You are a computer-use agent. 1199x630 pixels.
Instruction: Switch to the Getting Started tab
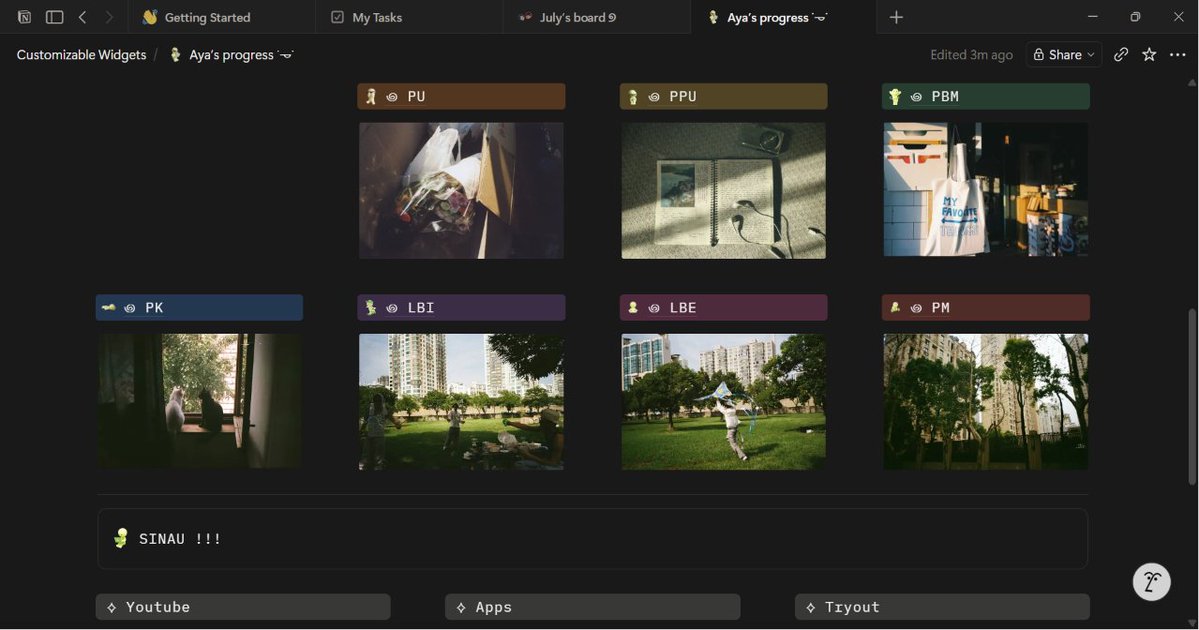[x=221, y=17]
